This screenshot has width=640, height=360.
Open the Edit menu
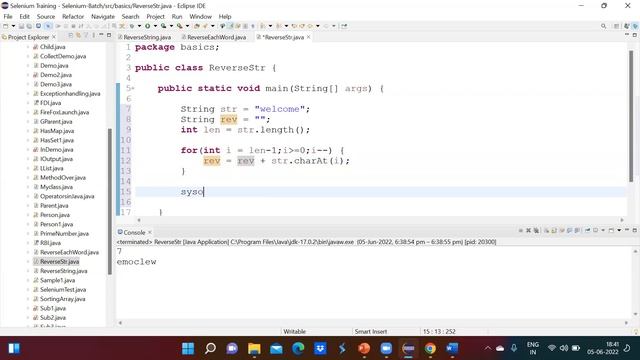pyautogui.click(x=24, y=16)
